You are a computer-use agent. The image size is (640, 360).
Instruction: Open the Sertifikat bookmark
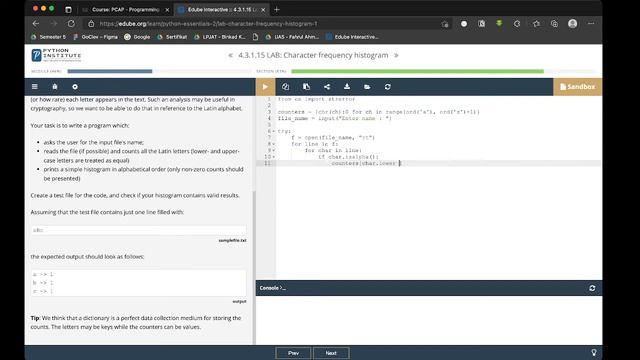[x=172, y=37]
